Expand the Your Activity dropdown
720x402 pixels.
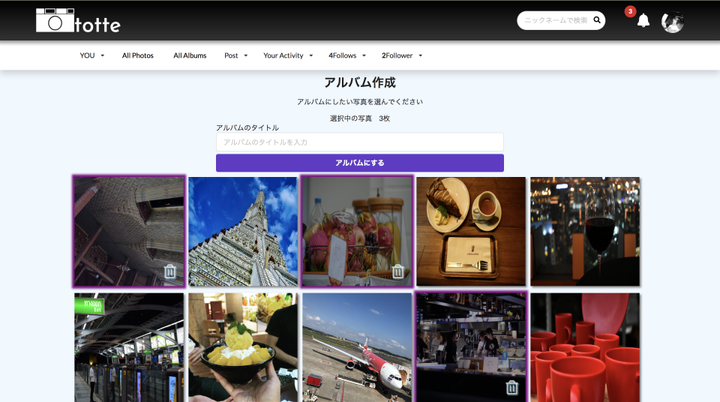click(x=288, y=56)
